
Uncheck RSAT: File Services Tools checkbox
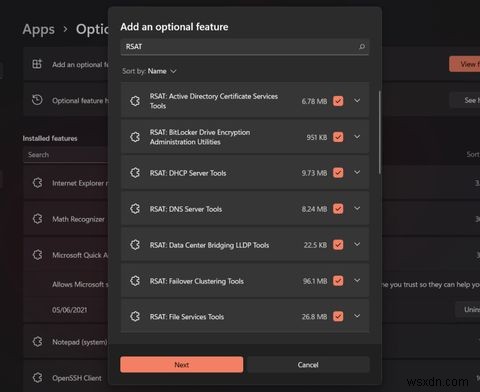click(338, 316)
